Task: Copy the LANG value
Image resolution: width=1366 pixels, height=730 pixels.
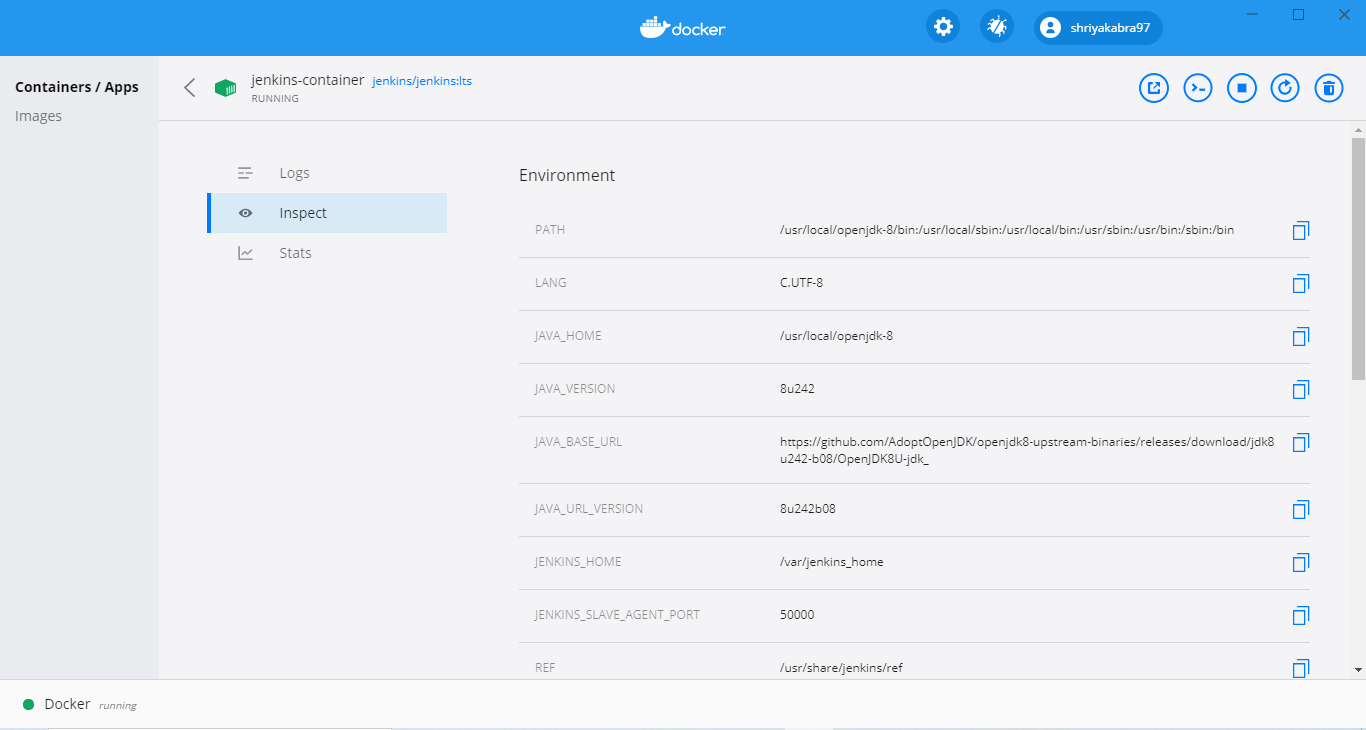Action: 1300,284
